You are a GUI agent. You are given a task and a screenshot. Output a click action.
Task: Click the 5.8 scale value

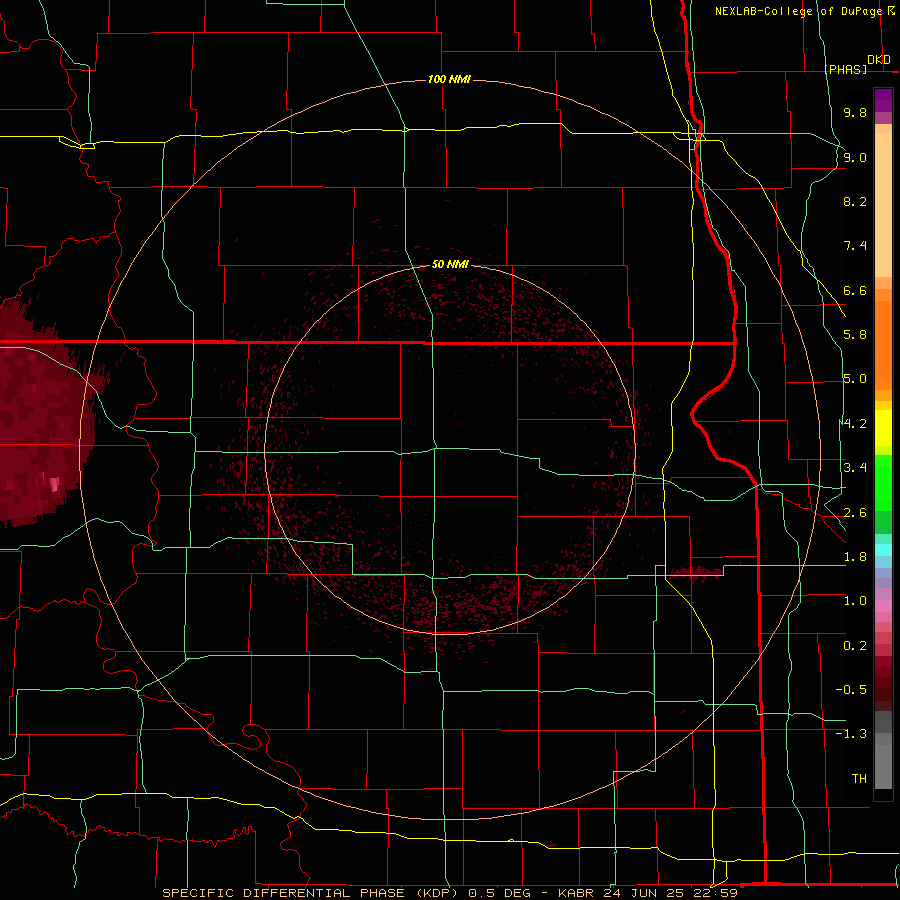click(855, 335)
